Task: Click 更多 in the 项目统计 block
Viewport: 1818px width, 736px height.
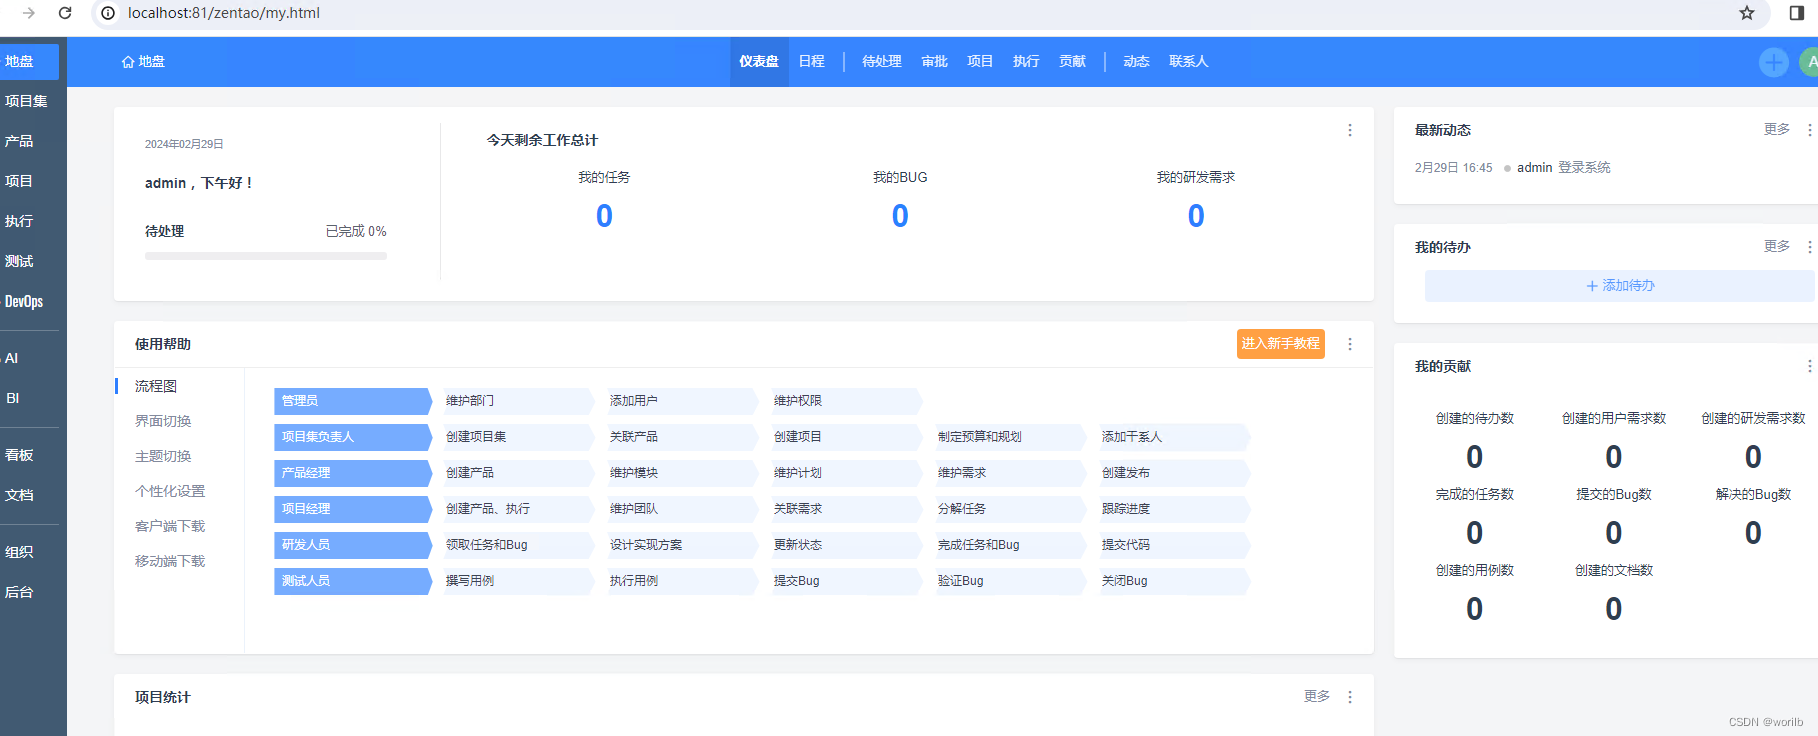Action: [1317, 697]
